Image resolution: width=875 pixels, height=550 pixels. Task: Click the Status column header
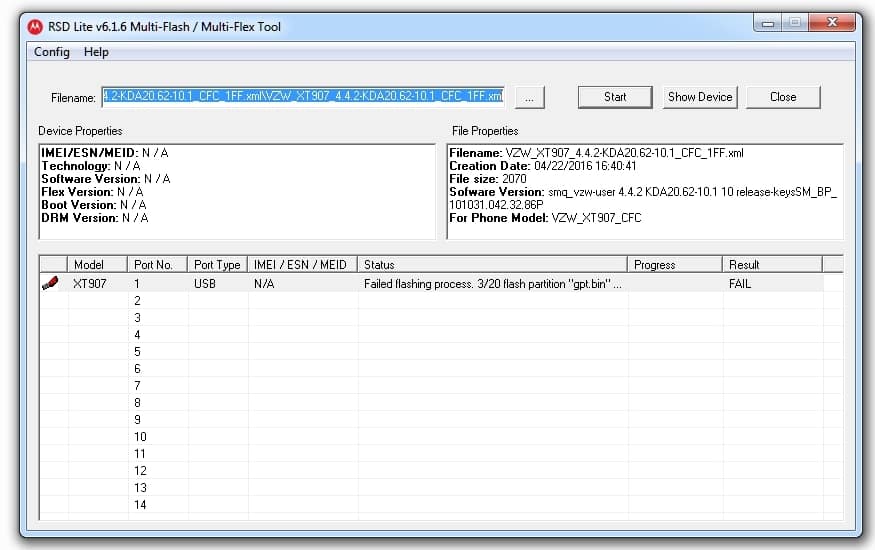coord(492,264)
